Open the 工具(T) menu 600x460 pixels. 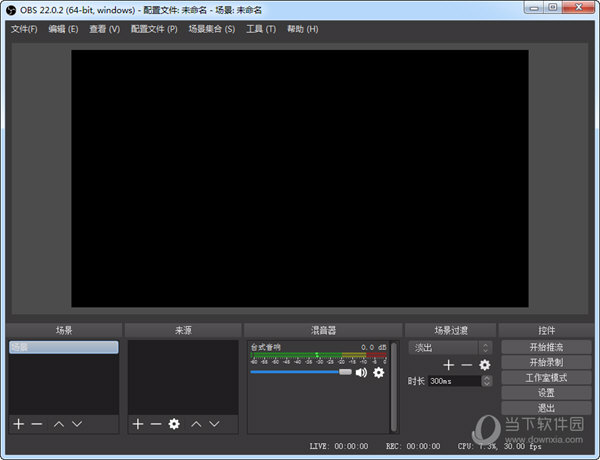(261, 29)
